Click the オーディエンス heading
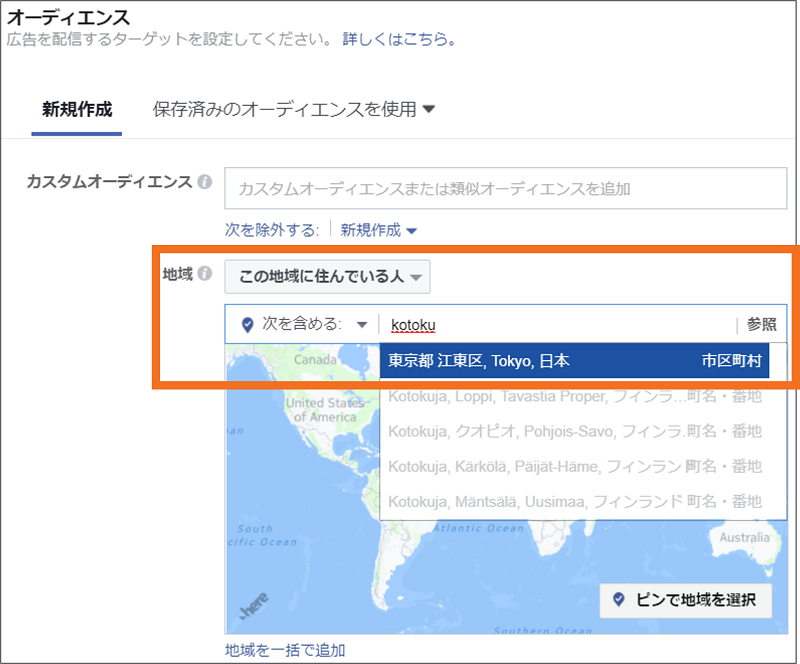This screenshot has height=664, width=800. pos(68,17)
